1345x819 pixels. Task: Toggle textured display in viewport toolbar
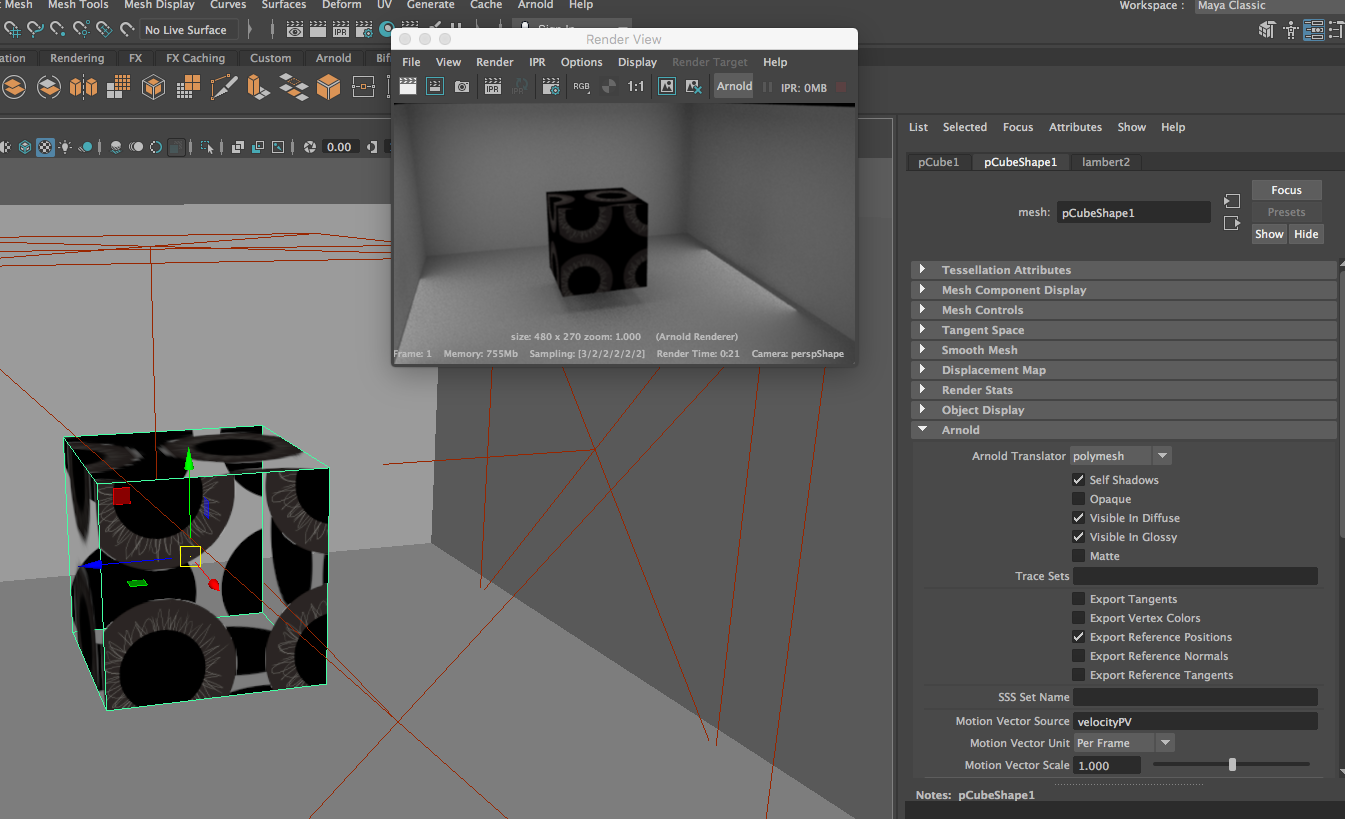pos(46,147)
